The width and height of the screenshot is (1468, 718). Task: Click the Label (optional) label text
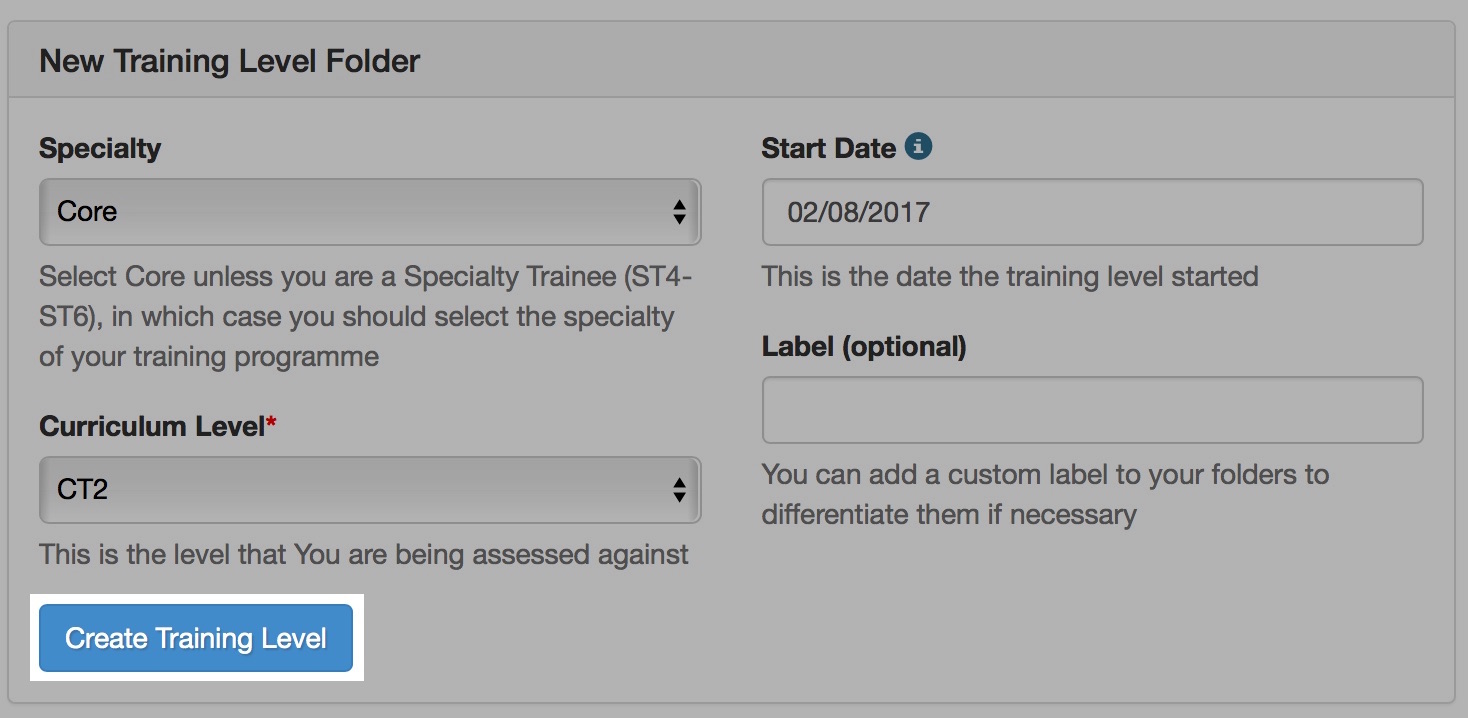(x=864, y=346)
